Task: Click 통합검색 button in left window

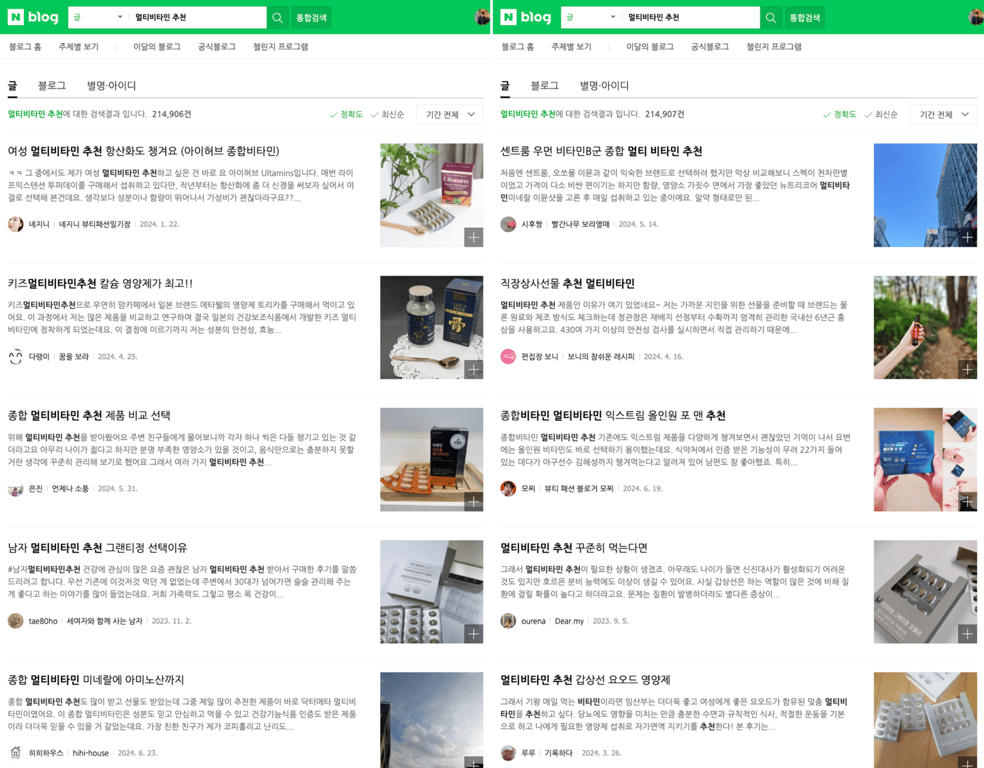Action: click(311, 18)
